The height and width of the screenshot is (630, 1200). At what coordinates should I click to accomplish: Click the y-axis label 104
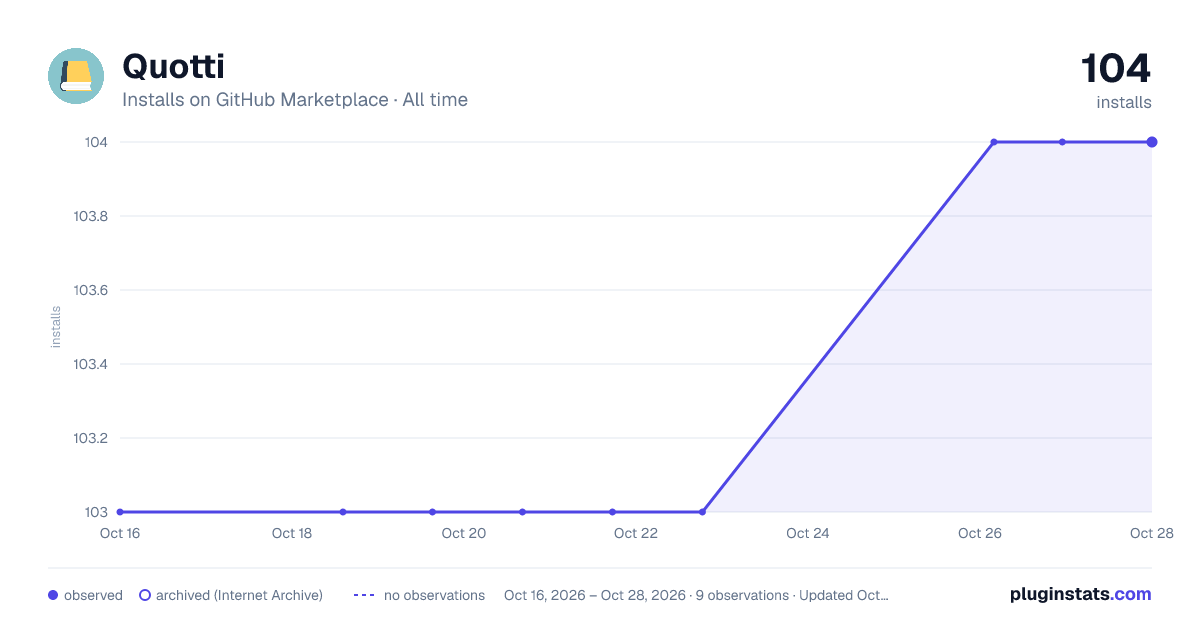pos(96,142)
